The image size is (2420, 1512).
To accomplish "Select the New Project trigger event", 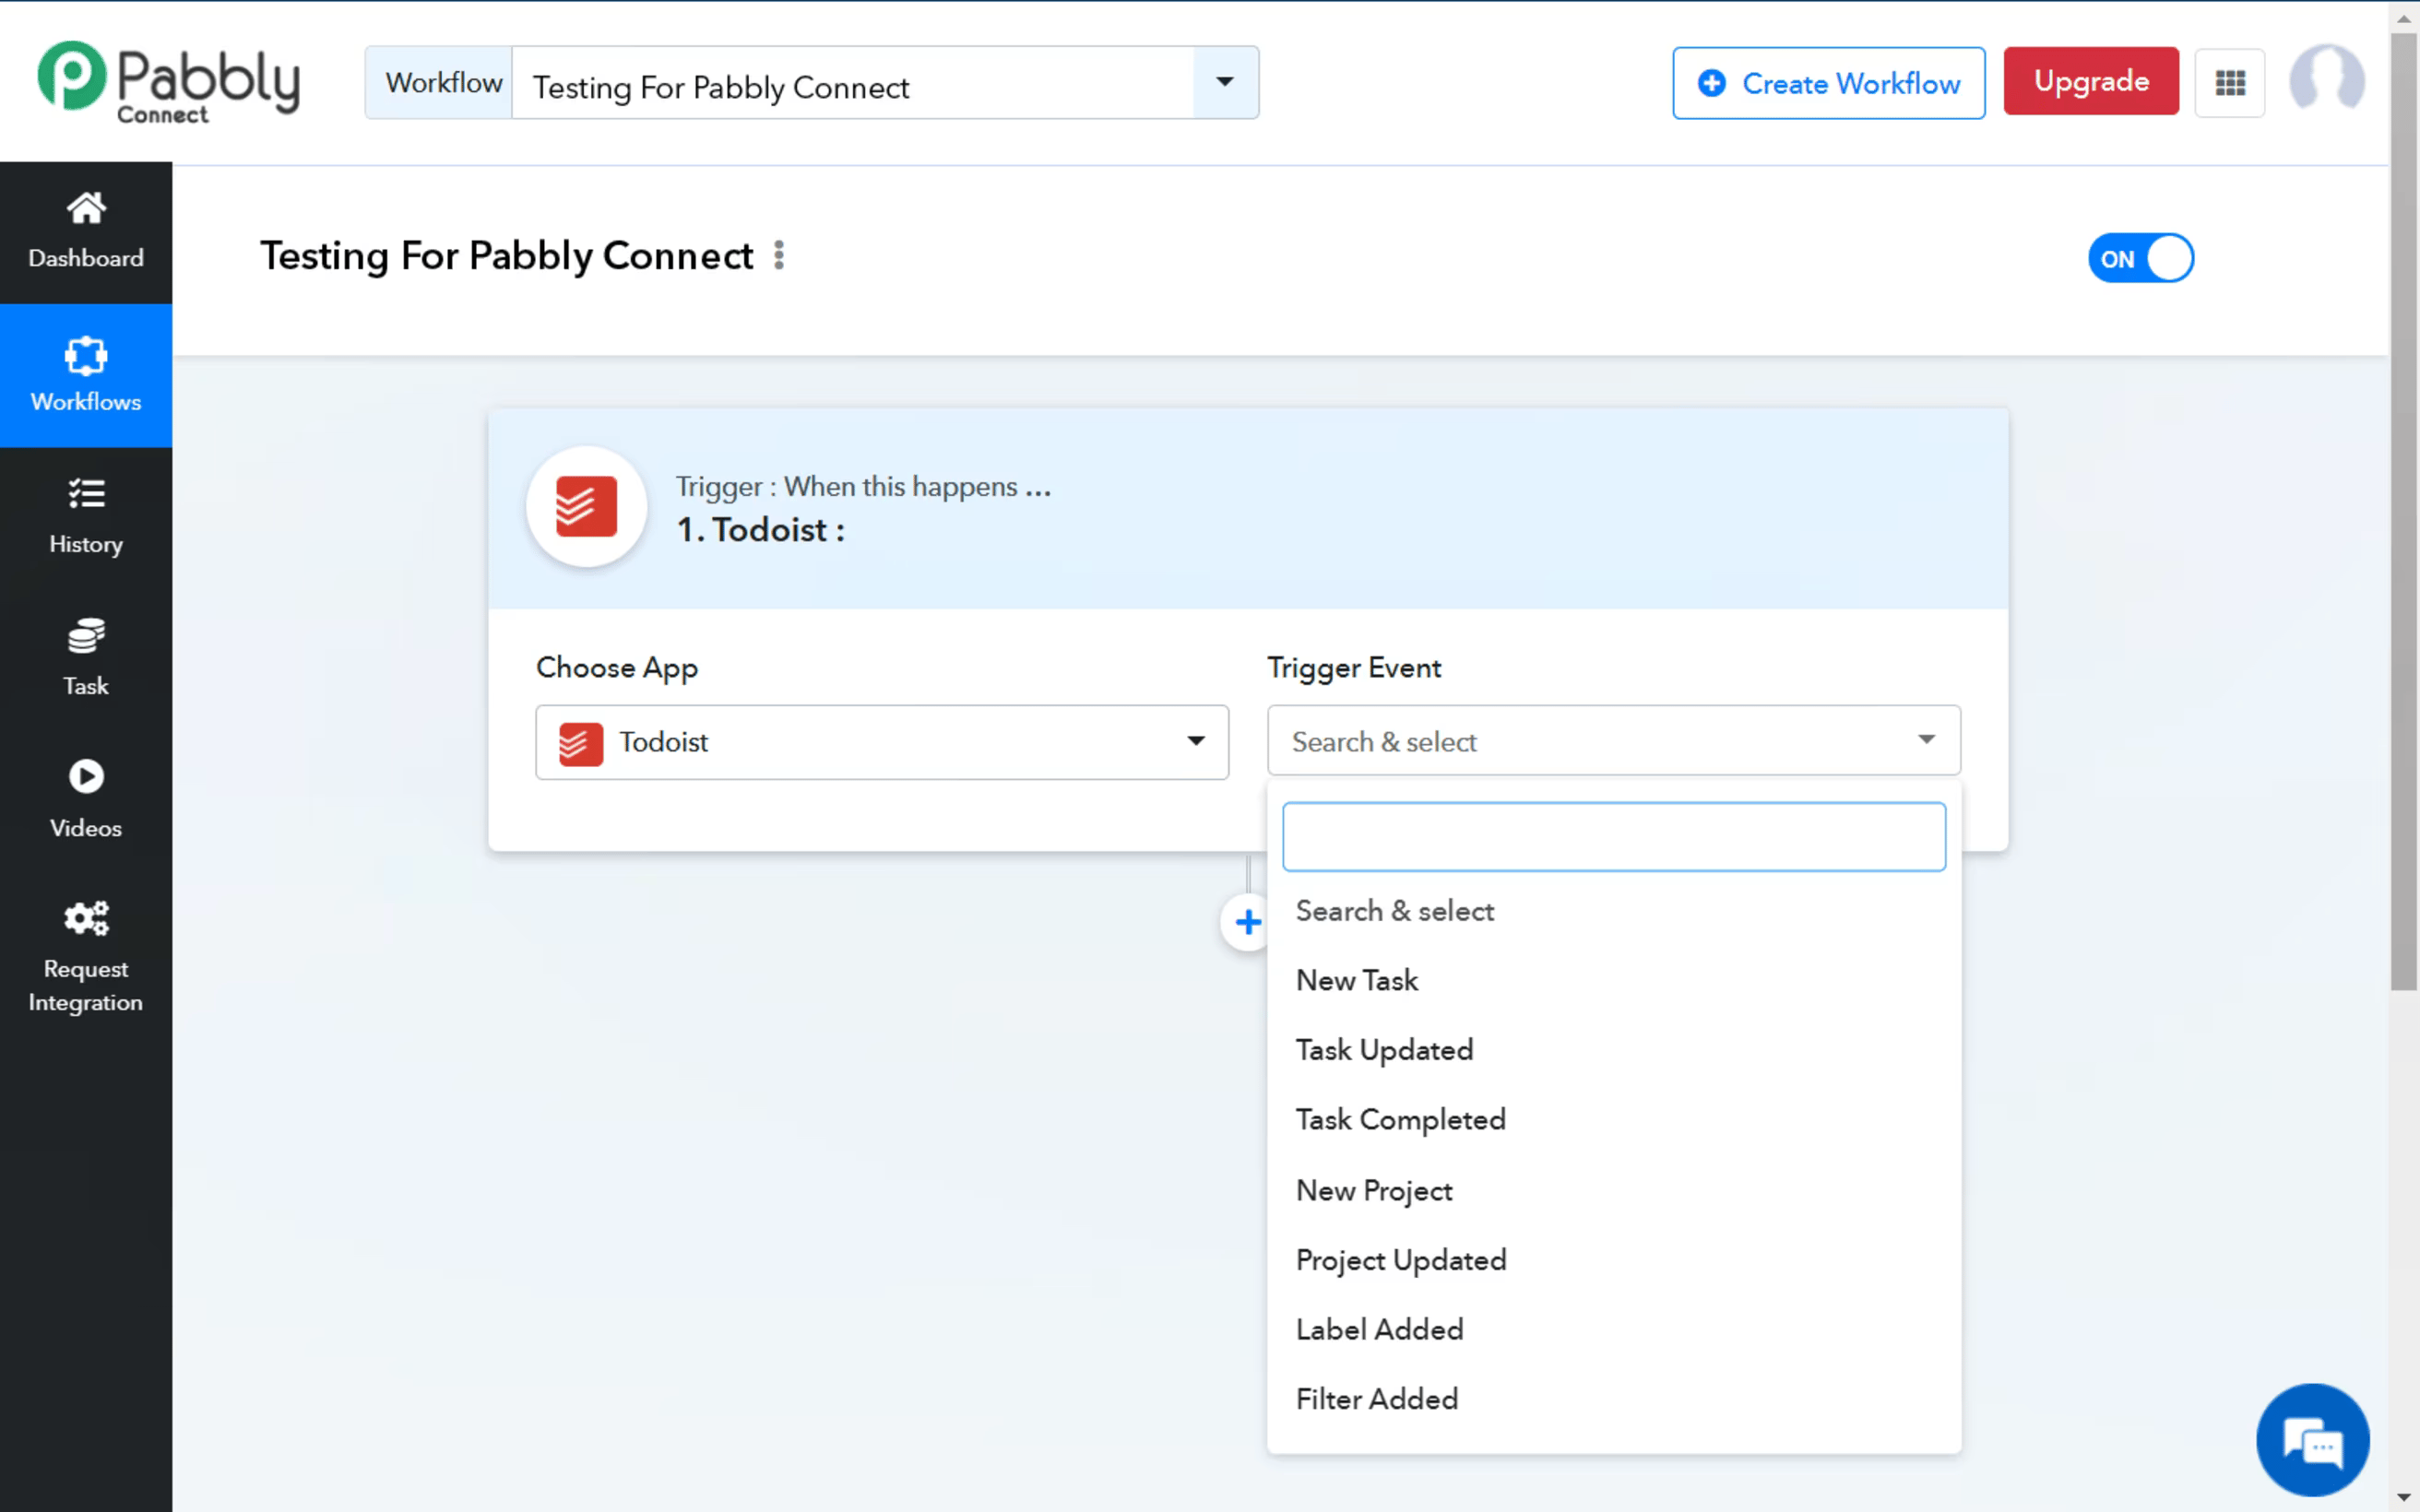I will coord(1613,1190).
